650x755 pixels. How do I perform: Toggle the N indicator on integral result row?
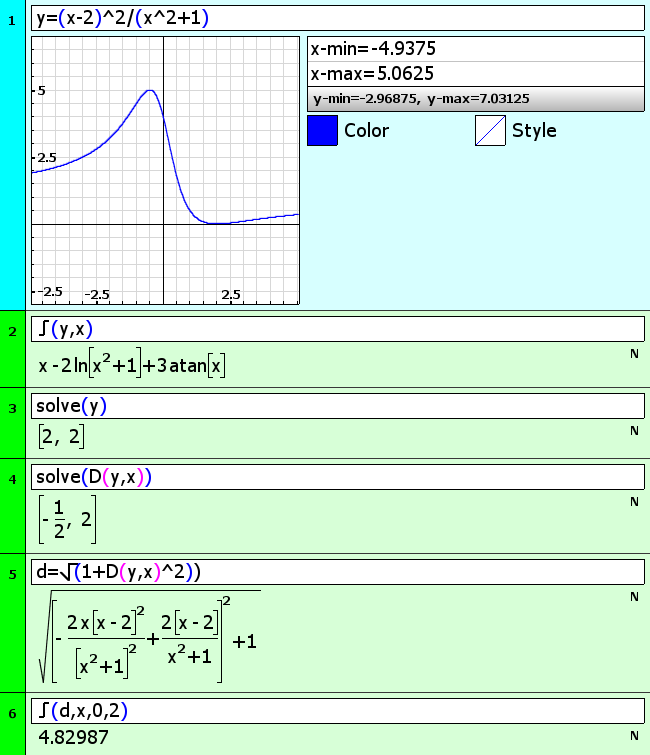(634, 354)
